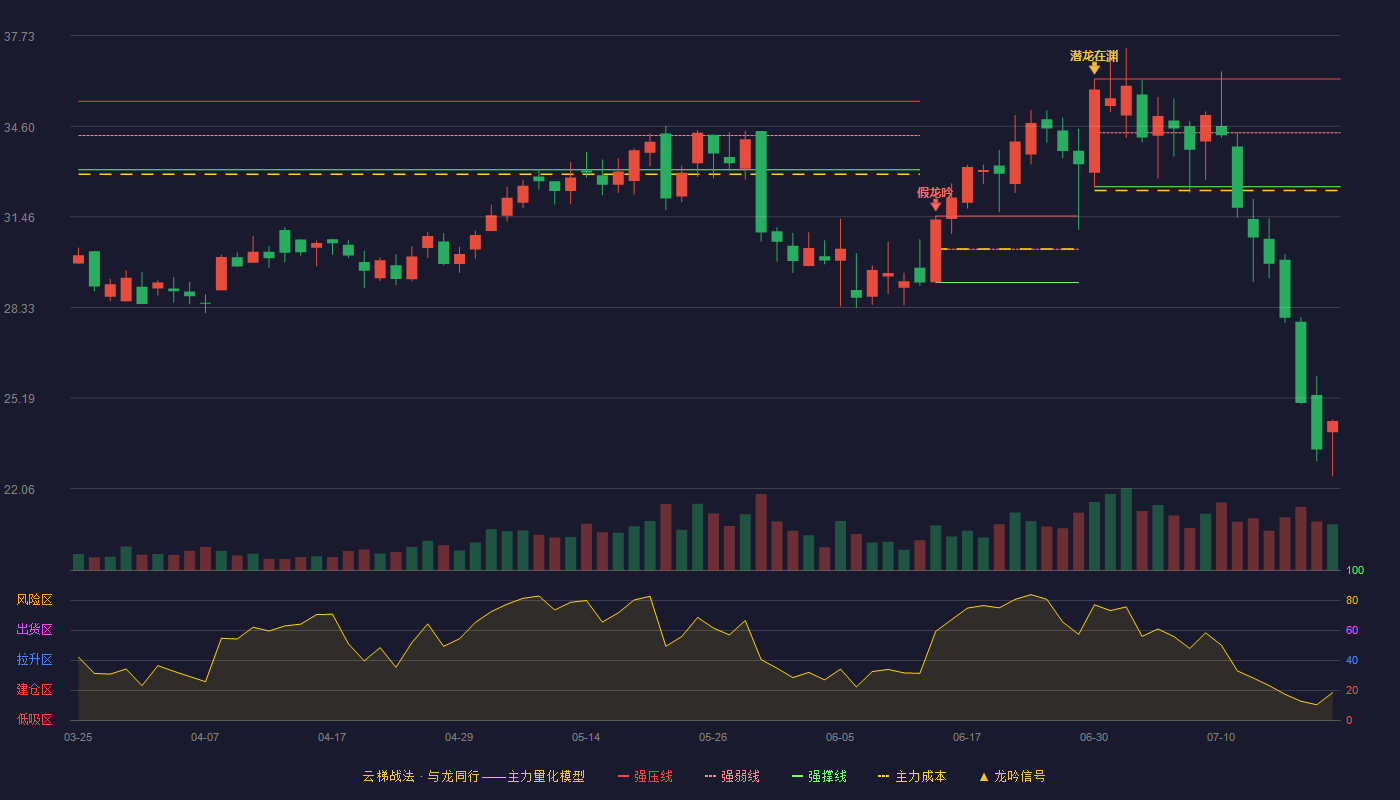Click the 60 indicator scale label
The width and height of the screenshot is (1400, 800).
pos(1352,631)
